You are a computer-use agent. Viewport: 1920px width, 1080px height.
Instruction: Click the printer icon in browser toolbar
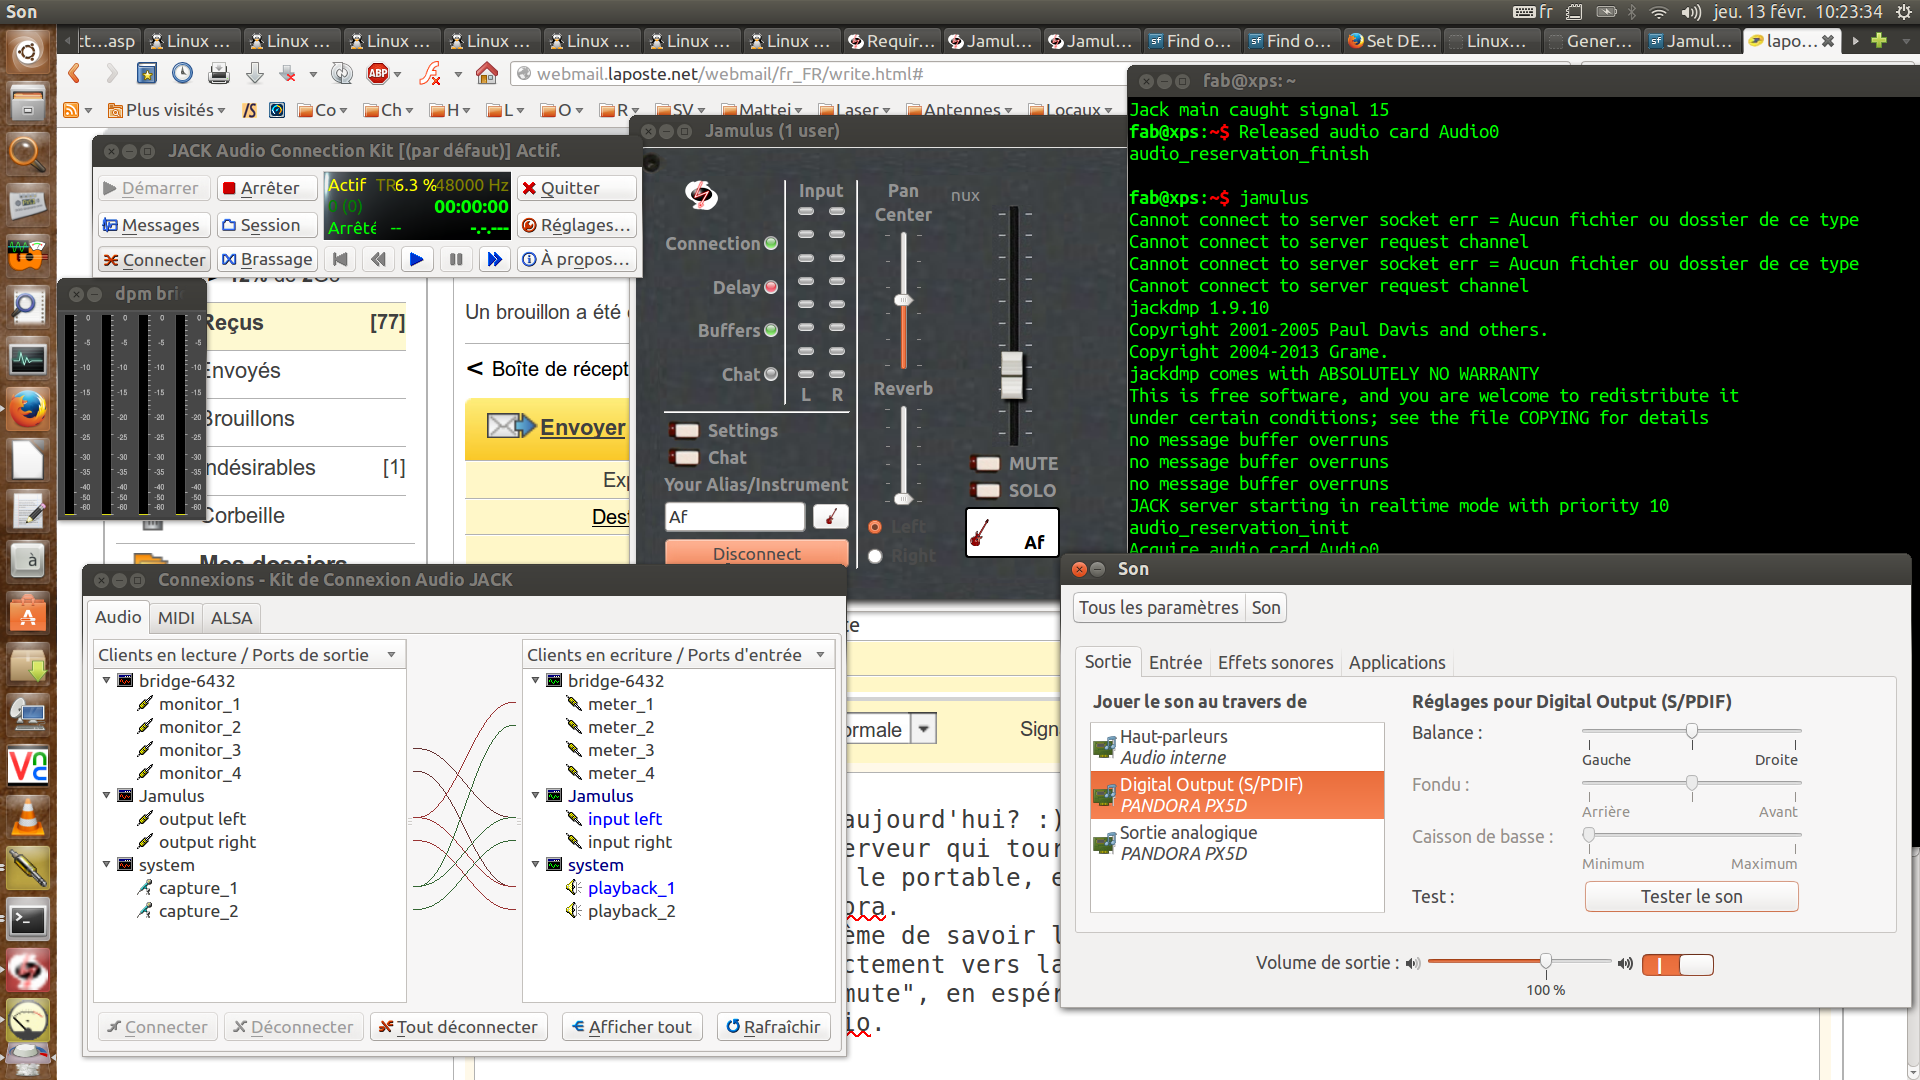[218, 74]
